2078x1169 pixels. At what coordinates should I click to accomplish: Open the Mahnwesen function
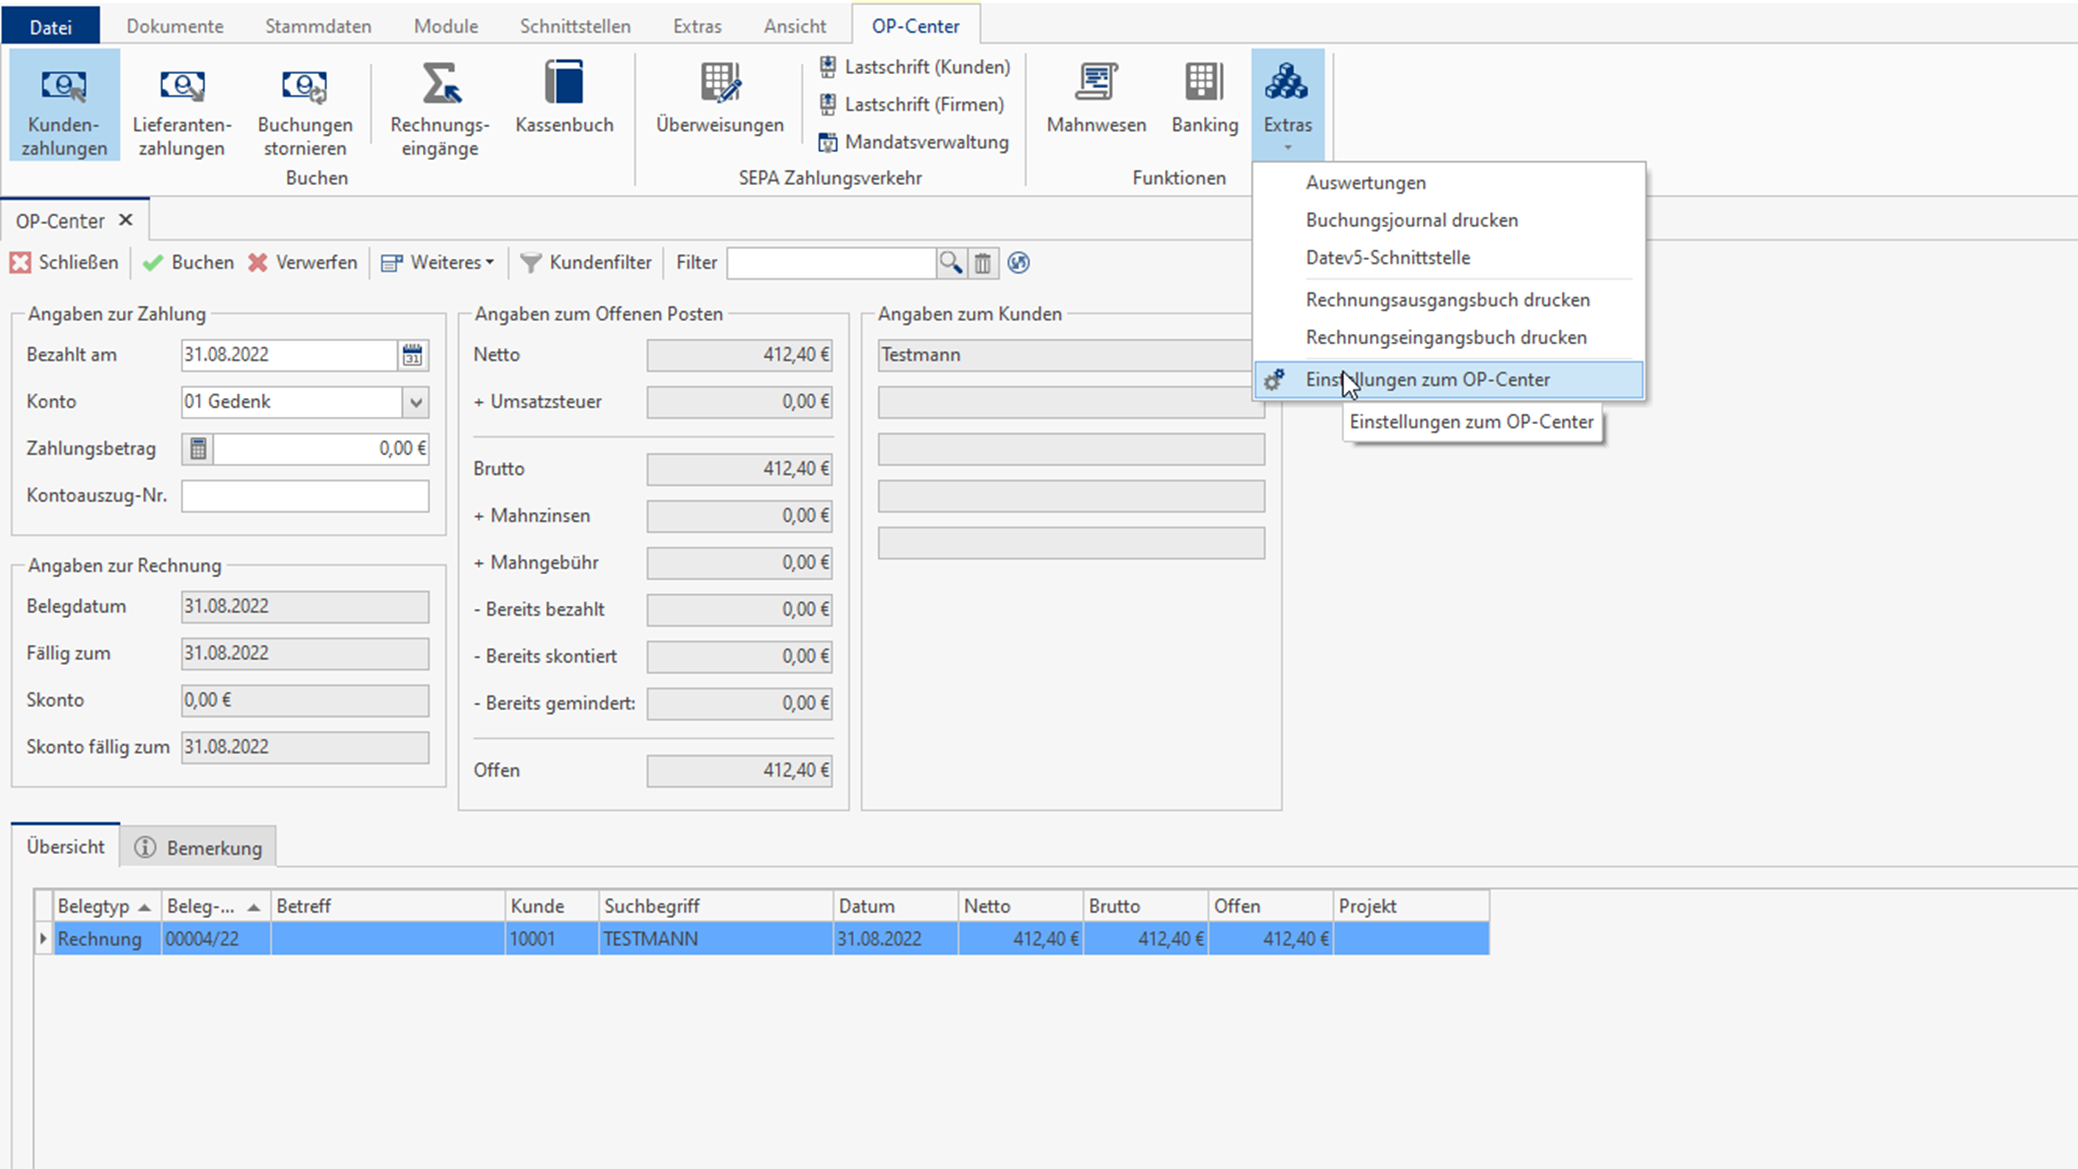(x=1096, y=97)
